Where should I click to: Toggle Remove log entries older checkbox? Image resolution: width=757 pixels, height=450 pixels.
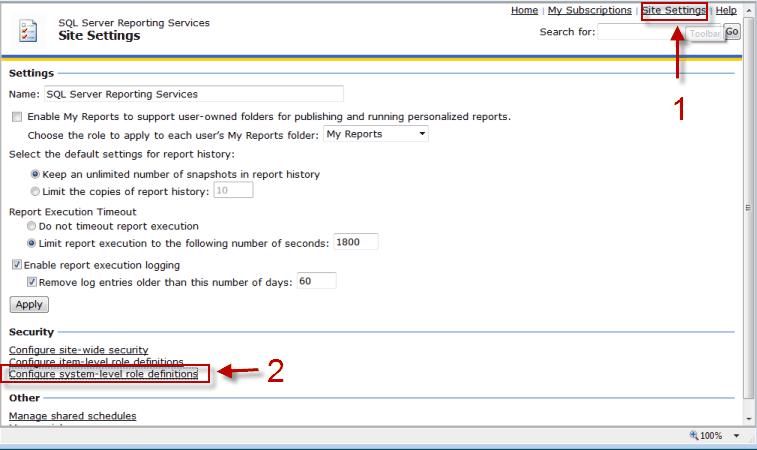pos(32,282)
